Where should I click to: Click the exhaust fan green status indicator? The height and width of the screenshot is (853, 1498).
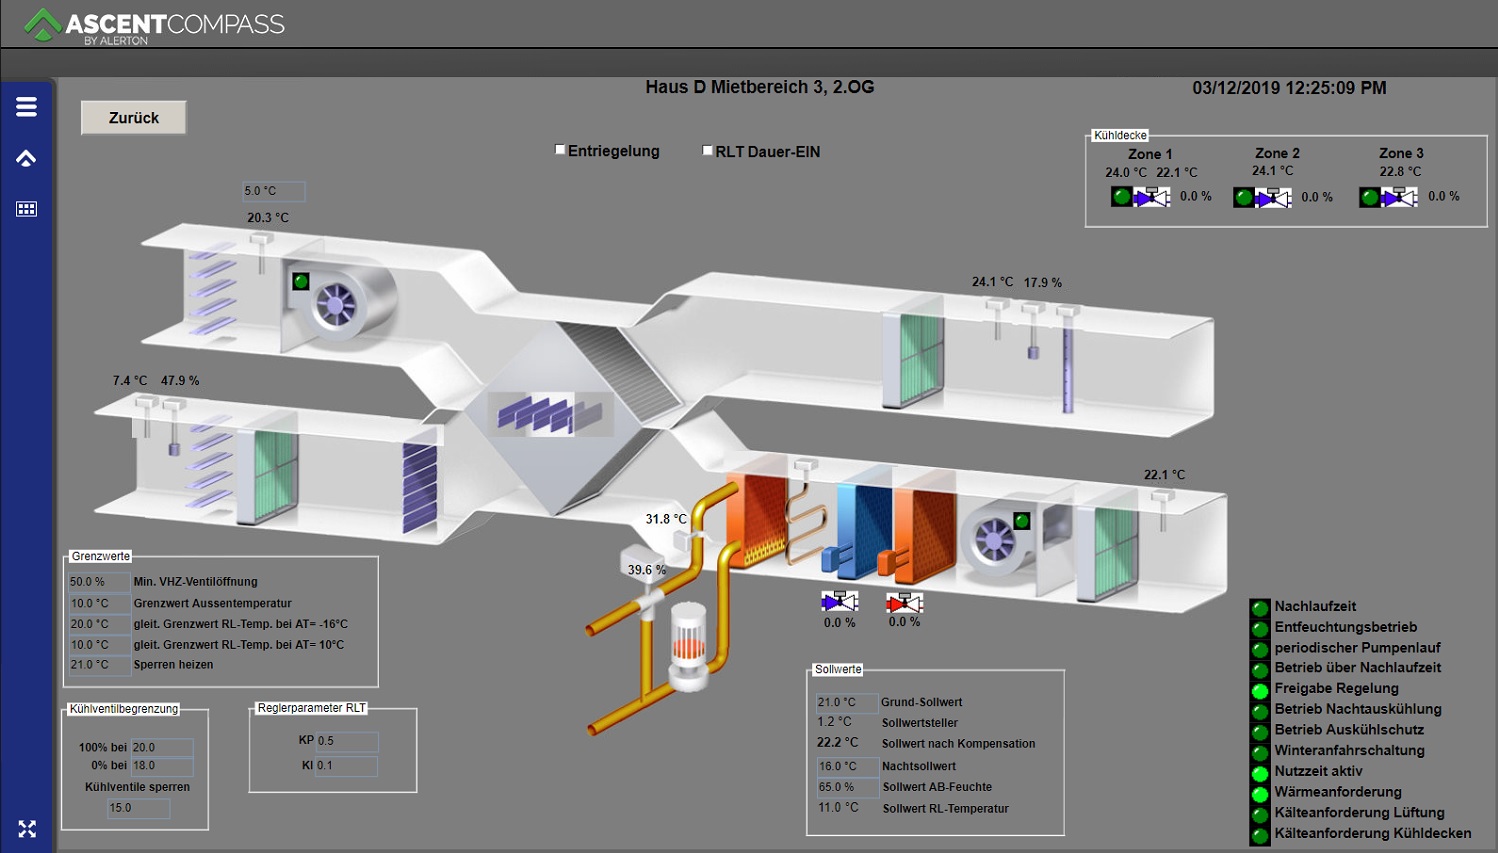tap(301, 281)
